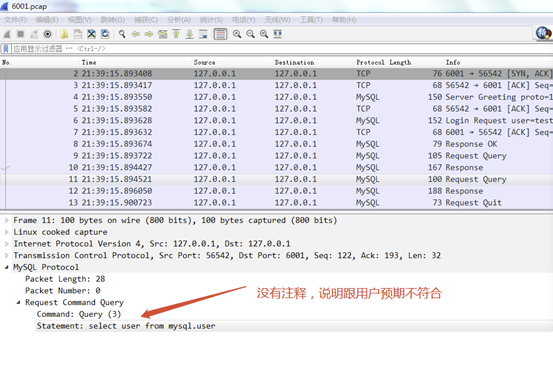The height and width of the screenshot is (372, 553).
Task: Select packet 8 Response OK row
Action: 276,144
